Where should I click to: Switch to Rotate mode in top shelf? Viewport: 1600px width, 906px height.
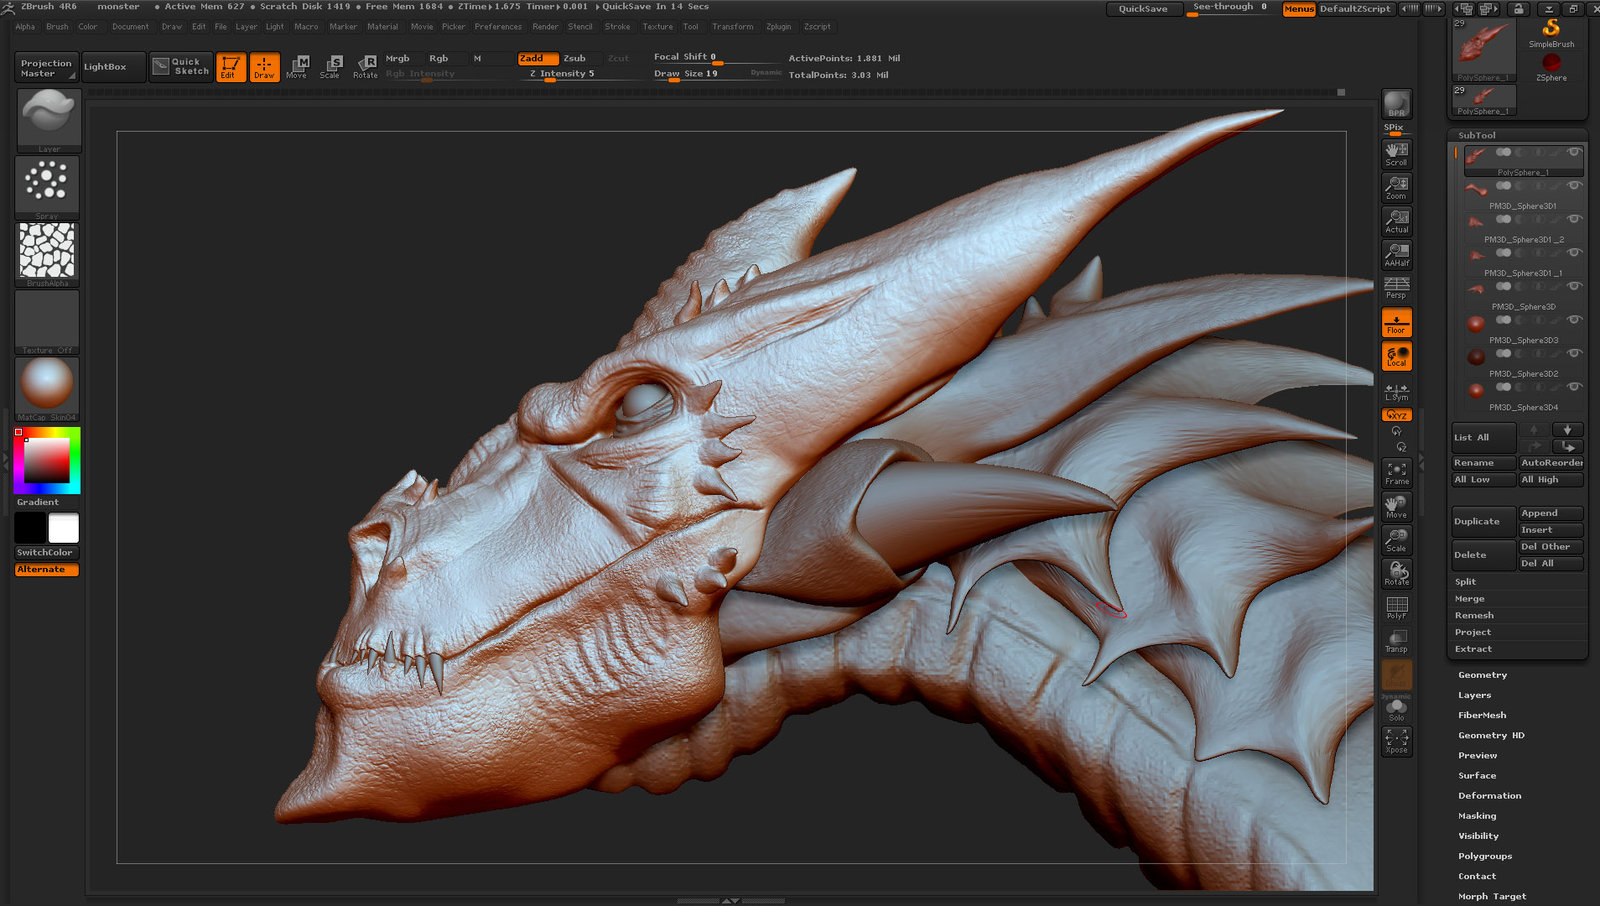pyautogui.click(x=365, y=67)
